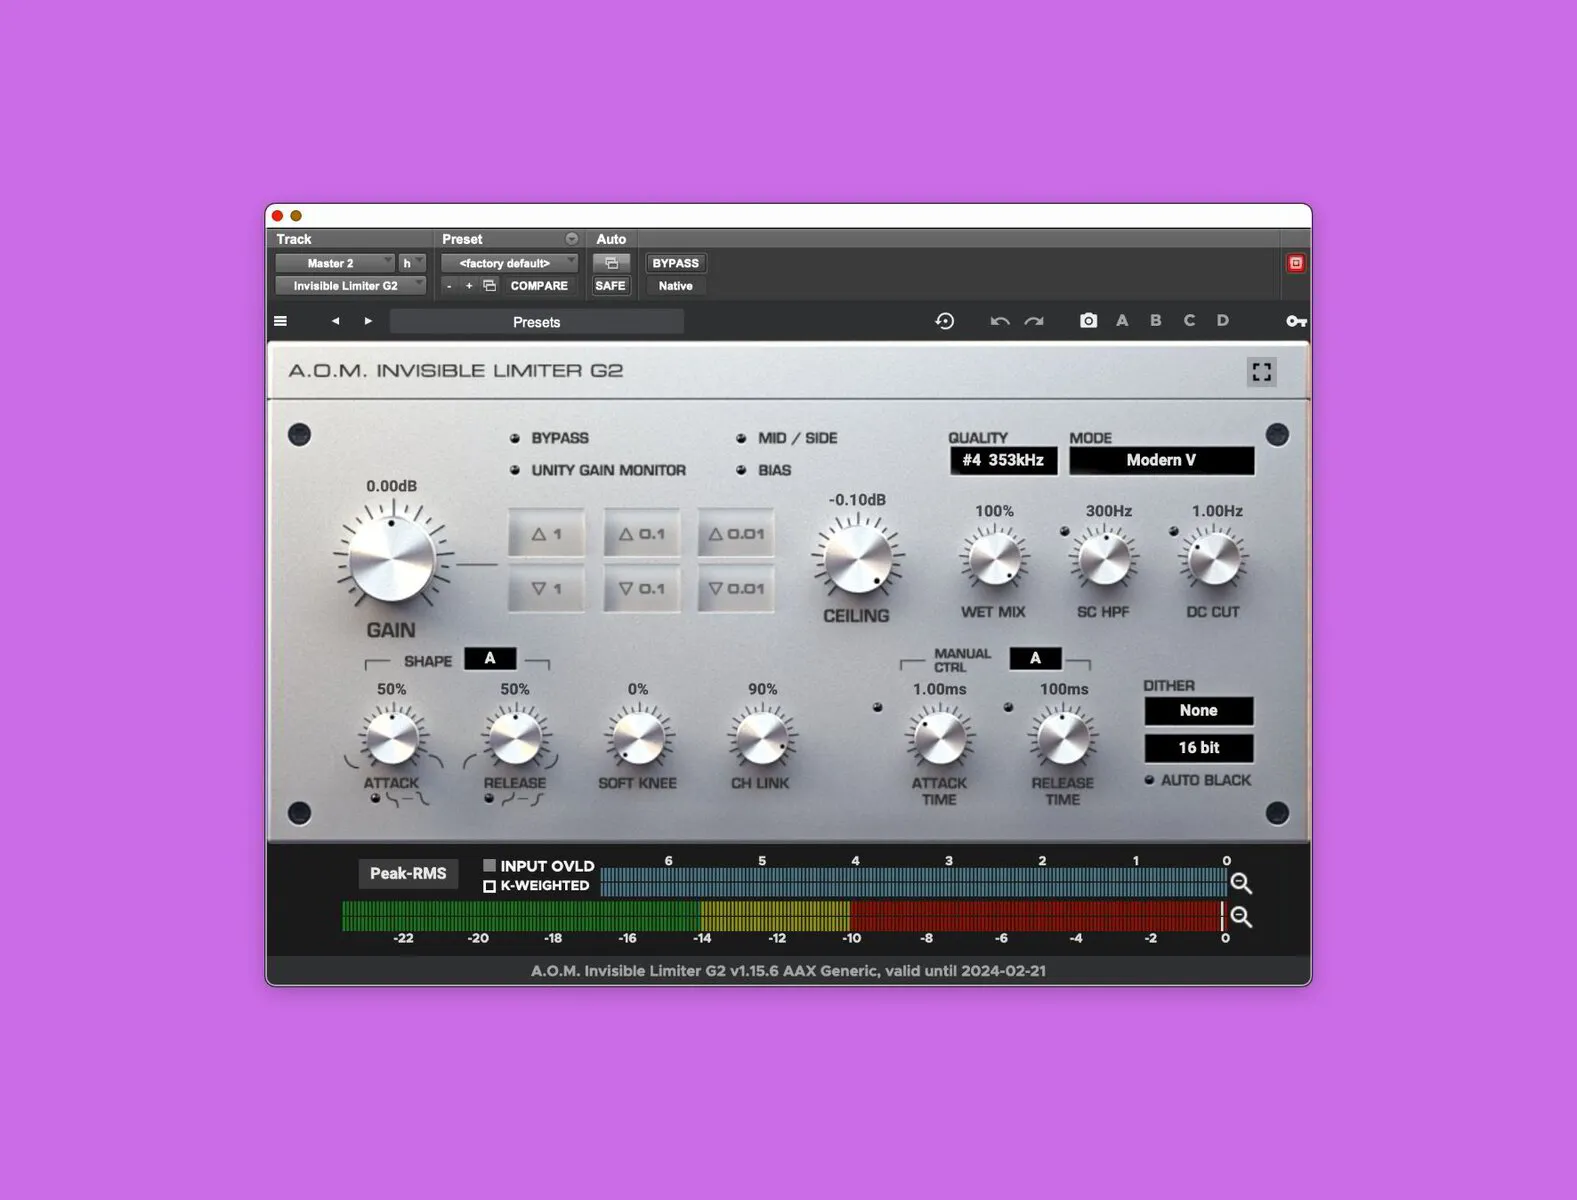Open the SHAPE A selector
Viewport: 1577px width, 1200px height.
tap(490, 658)
